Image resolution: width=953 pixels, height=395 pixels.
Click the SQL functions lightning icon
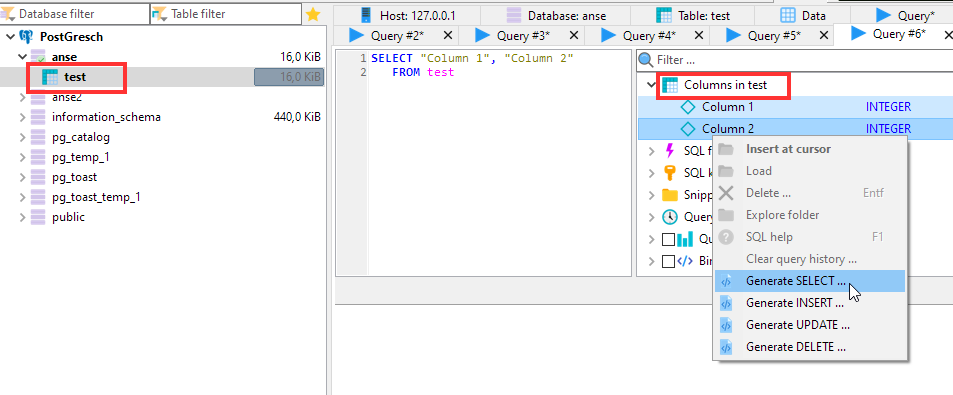pyautogui.click(x=670, y=151)
